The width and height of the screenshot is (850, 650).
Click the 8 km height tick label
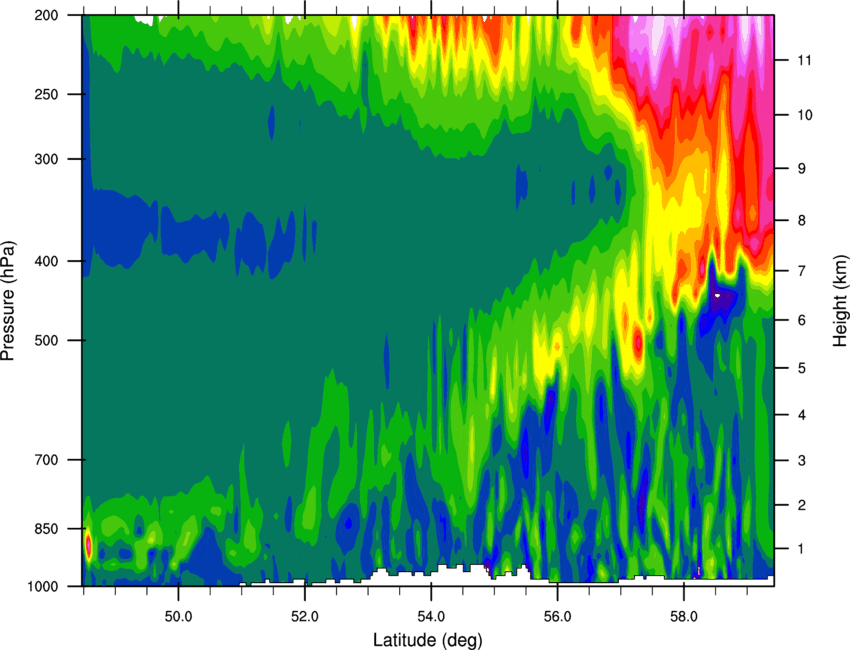pos(801,220)
